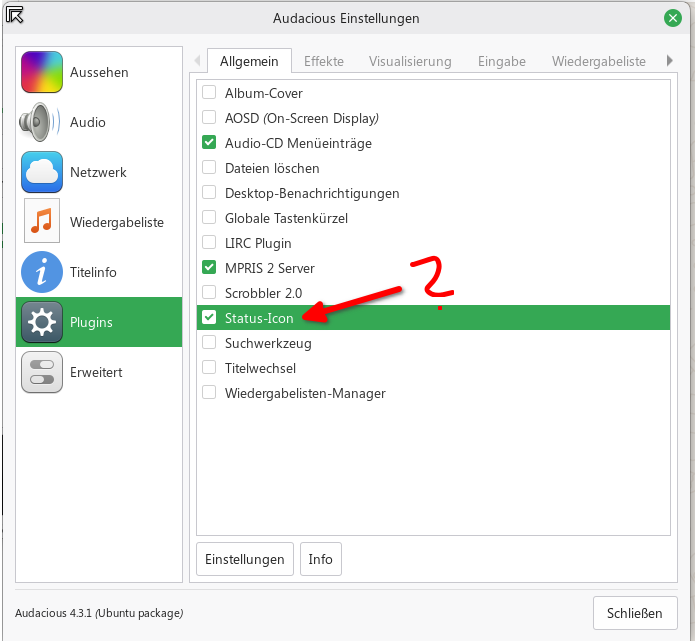Enable the Scrobbler 2.0 checkbox
This screenshot has height=641, width=695.
point(210,293)
